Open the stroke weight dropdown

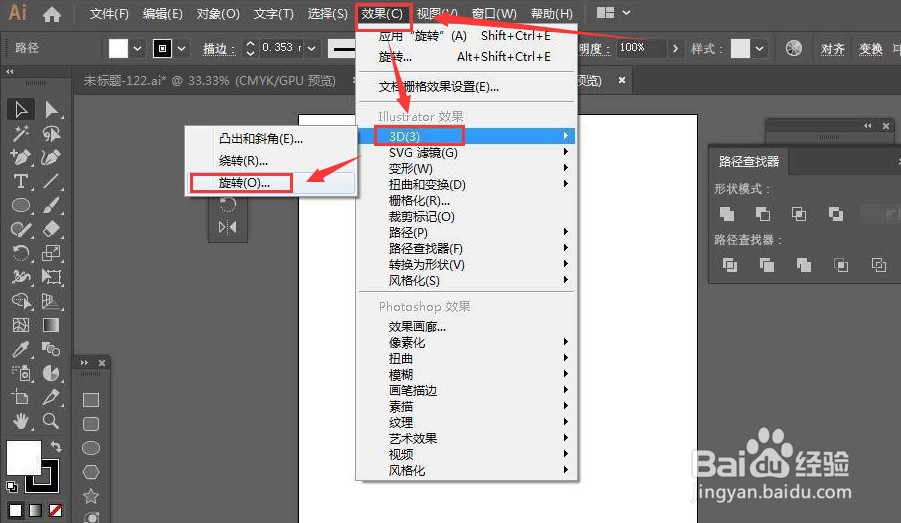311,48
